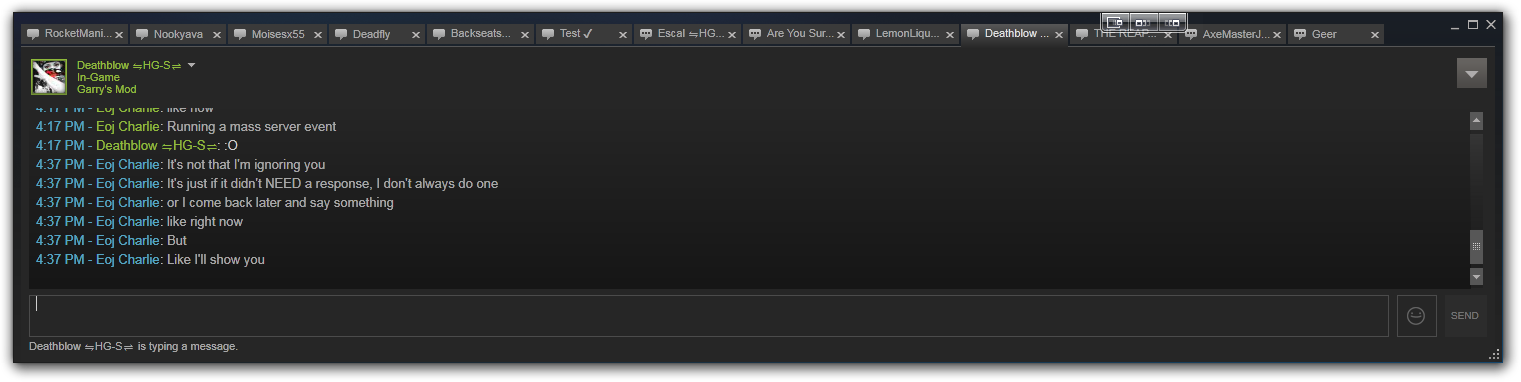Click the first window snap icon above tabs
Screen dimensions: 1521x382
click(1116, 22)
